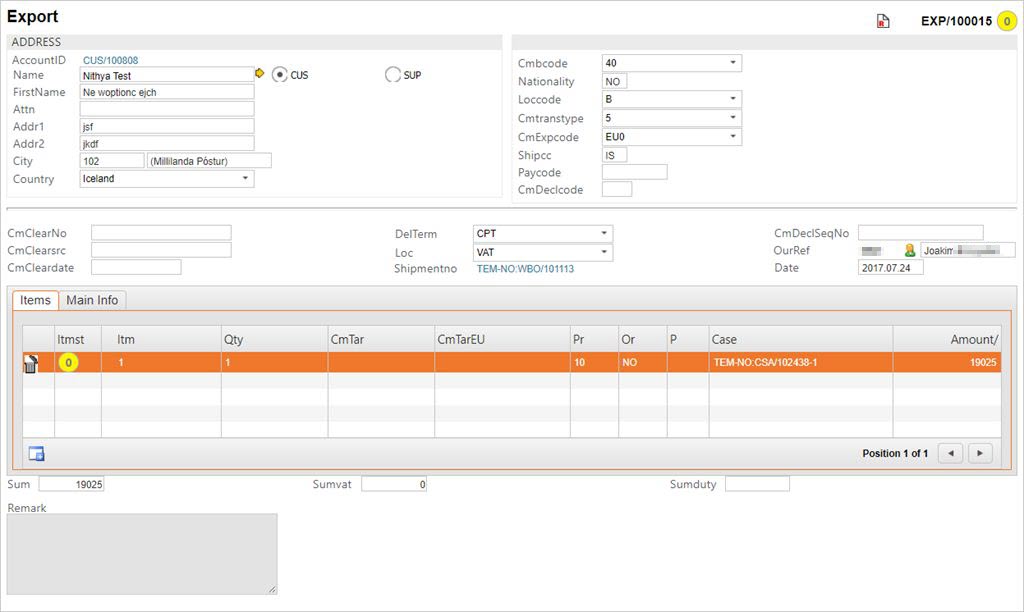Click the user icon beside OurRef
The image size is (1024, 612).
tap(910, 250)
